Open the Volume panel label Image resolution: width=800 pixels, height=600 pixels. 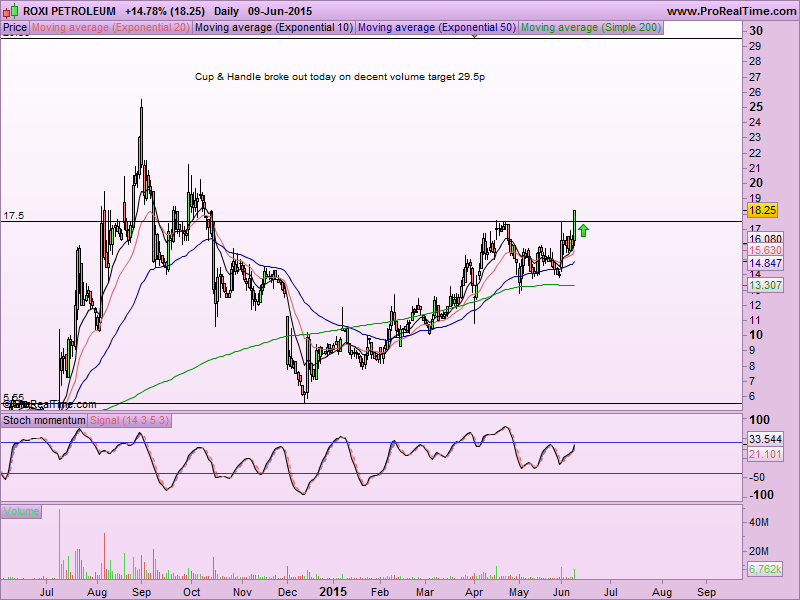click(21, 511)
